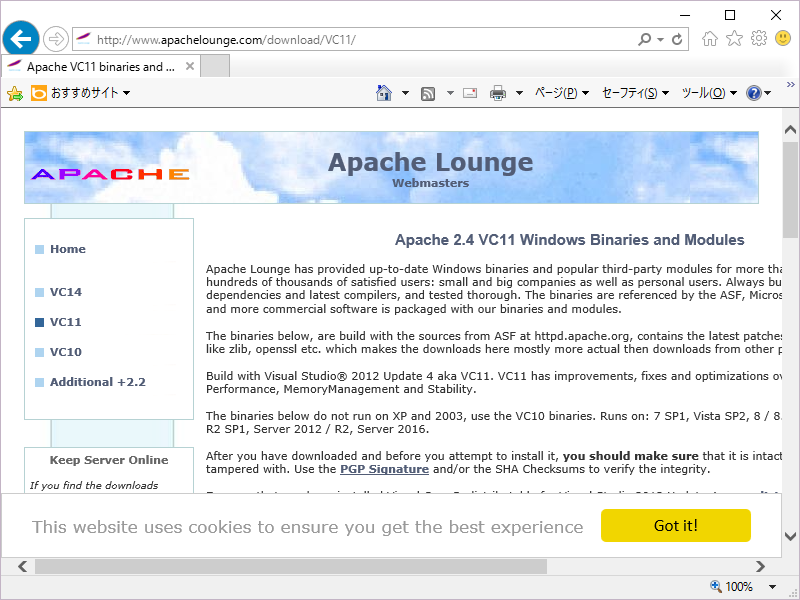The image size is (800, 600).
Task: Click the Apache Lounge header title
Action: coord(430,162)
